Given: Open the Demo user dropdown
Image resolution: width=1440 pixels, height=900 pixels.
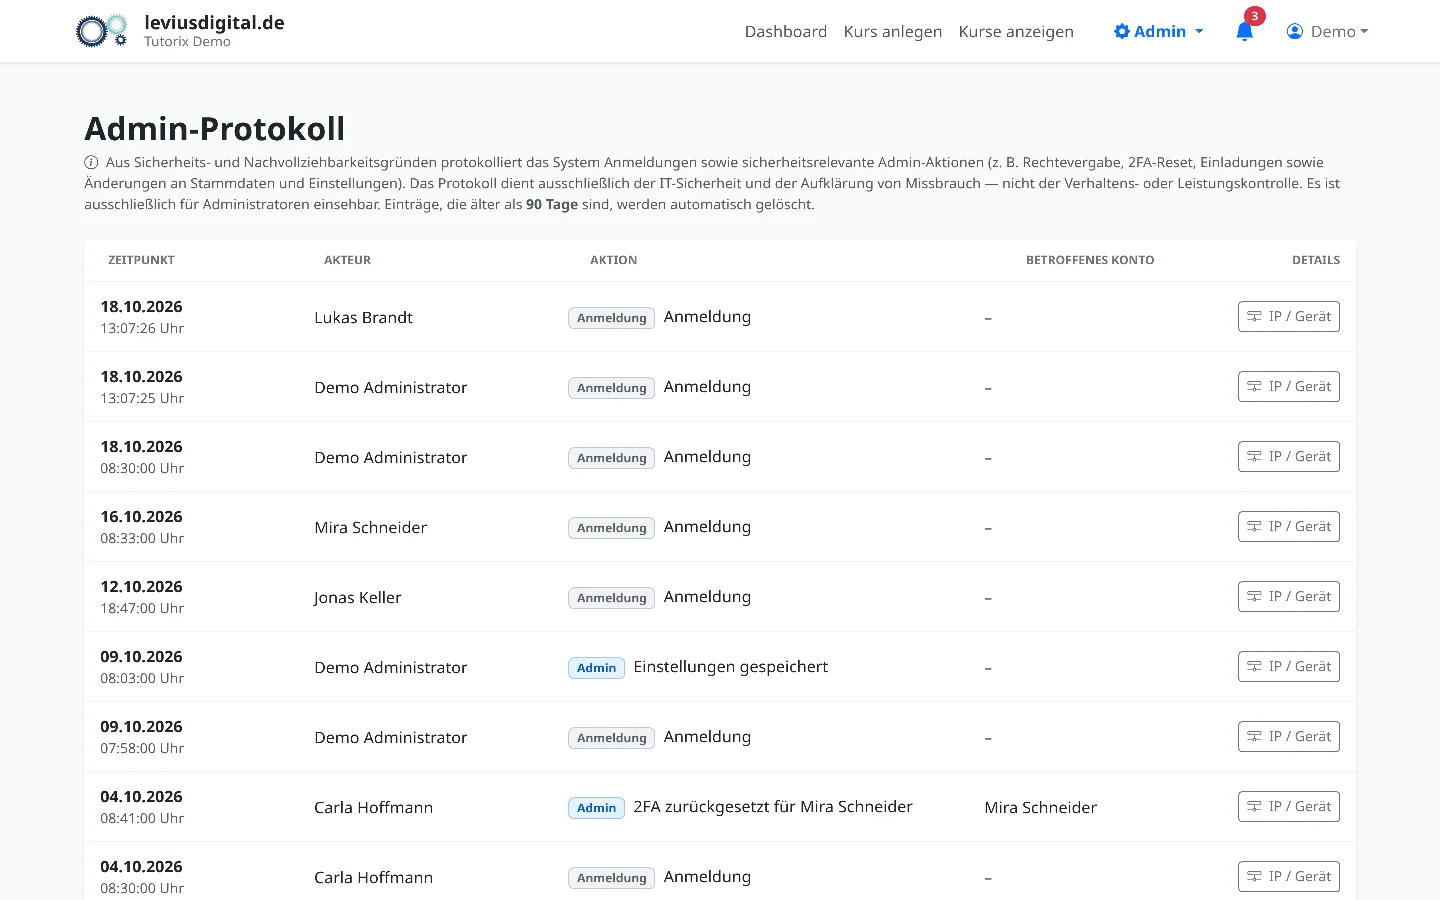Looking at the screenshot, I should [1328, 31].
